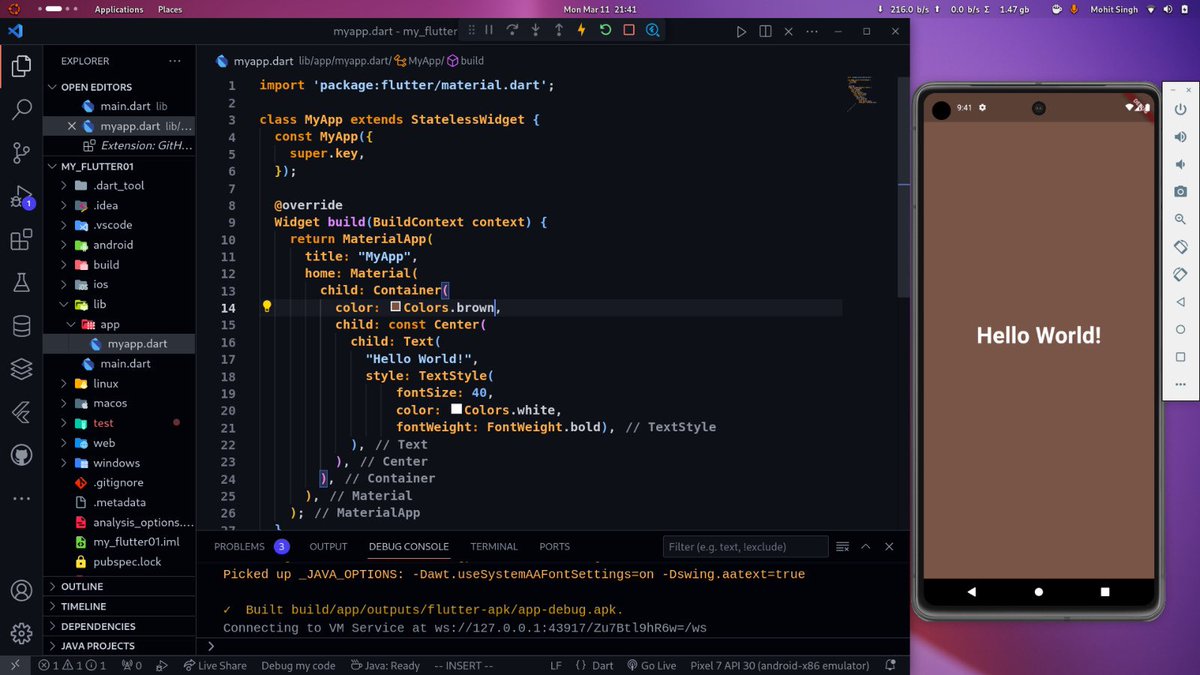Expand the OUTLINE section
Image resolution: width=1200 pixels, height=675 pixels.
(x=120, y=587)
